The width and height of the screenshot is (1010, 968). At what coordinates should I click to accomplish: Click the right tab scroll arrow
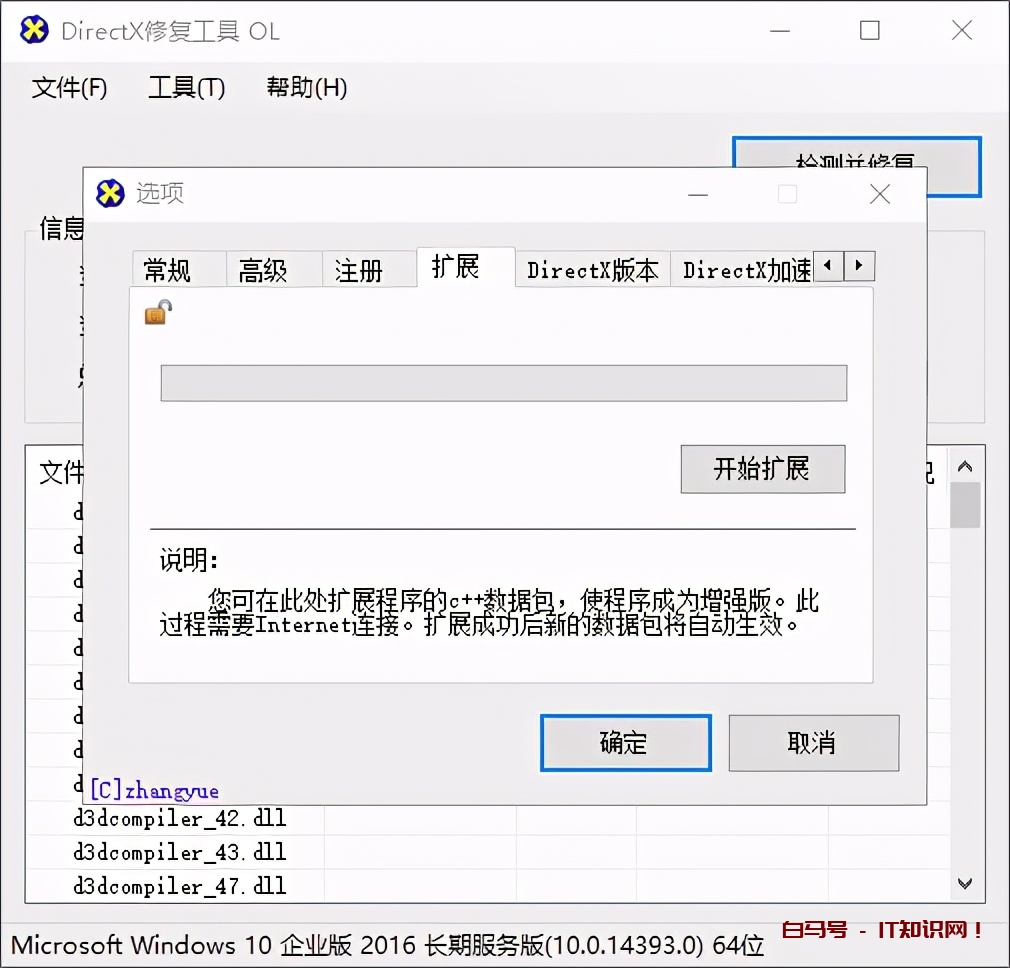pyautogui.click(x=859, y=267)
